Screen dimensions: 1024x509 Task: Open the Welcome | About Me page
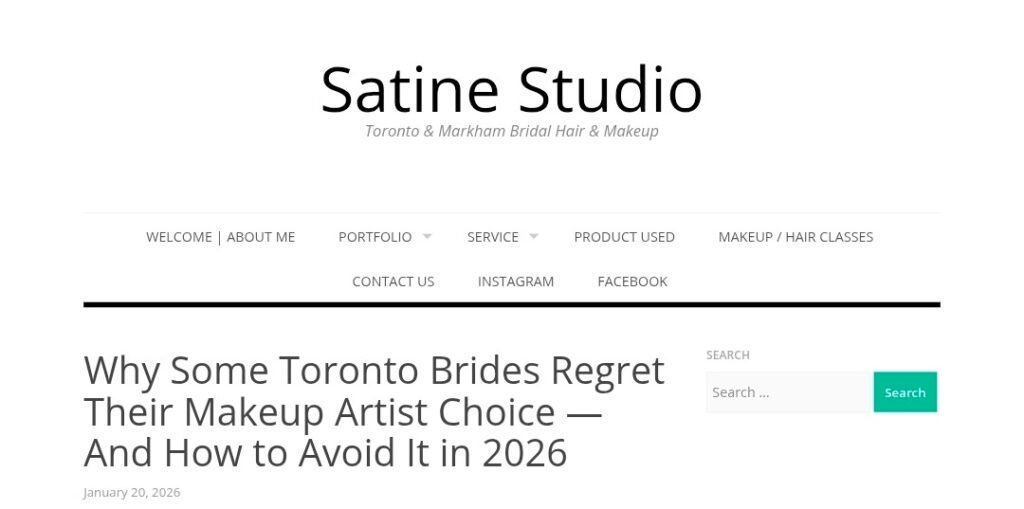[x=220, y=237]
